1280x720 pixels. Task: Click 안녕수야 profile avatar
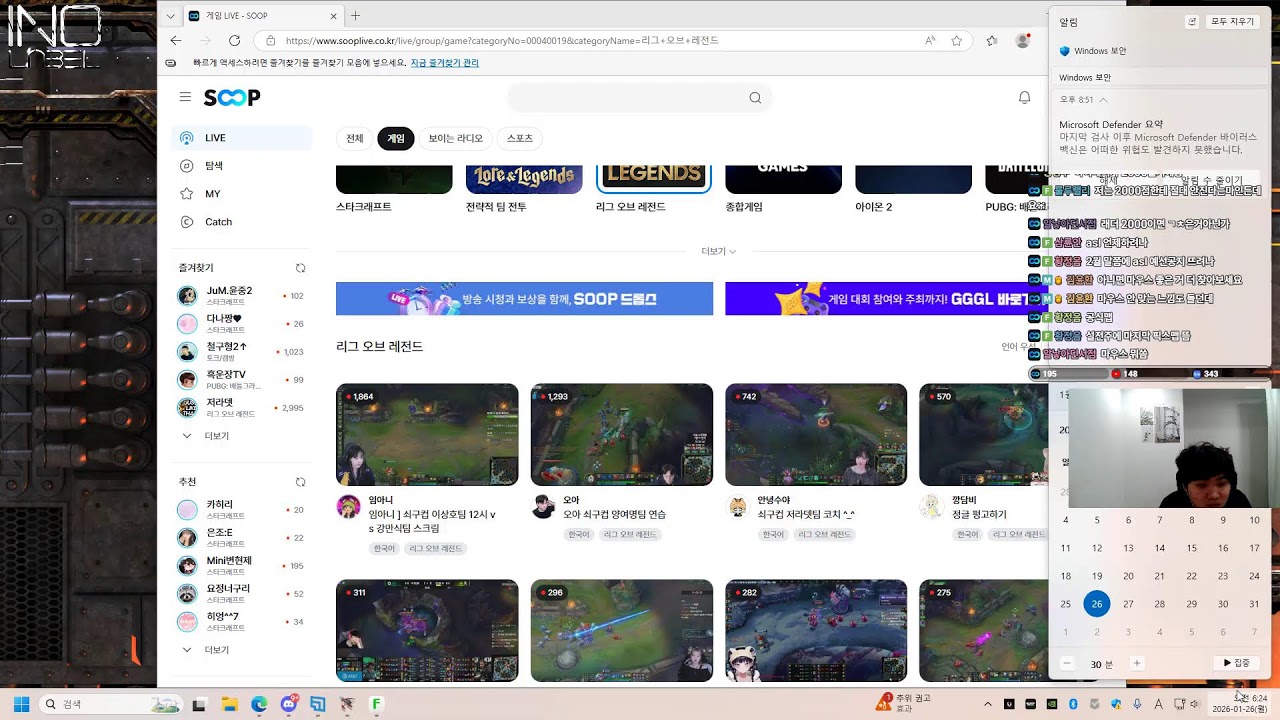(738, 506)
